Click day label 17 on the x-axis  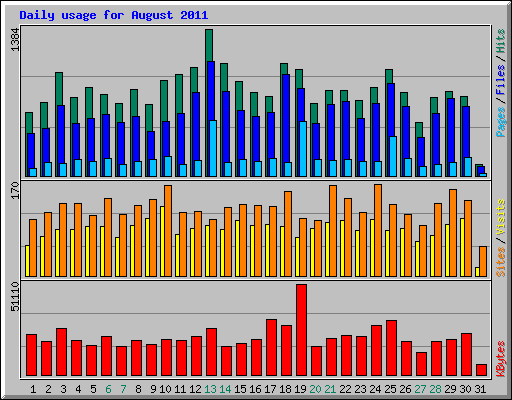(x=270, y=389)
